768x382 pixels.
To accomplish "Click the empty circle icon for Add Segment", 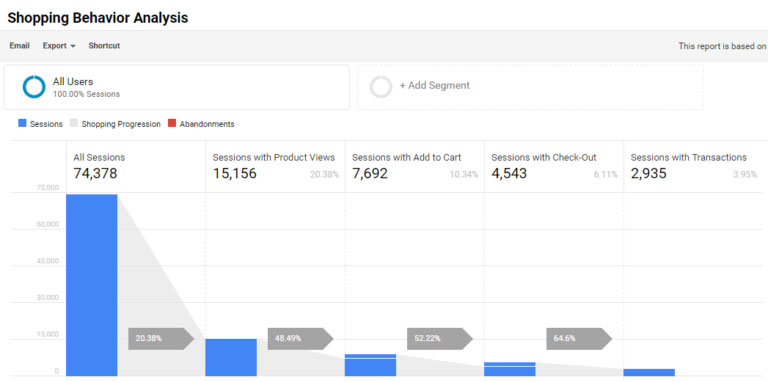I will tap(381, 87).
